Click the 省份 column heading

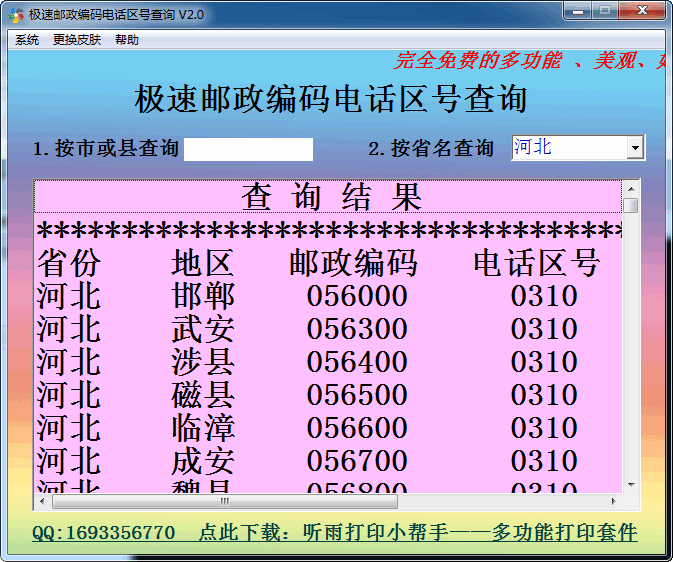pyautogui.click(x=69, y=263)
